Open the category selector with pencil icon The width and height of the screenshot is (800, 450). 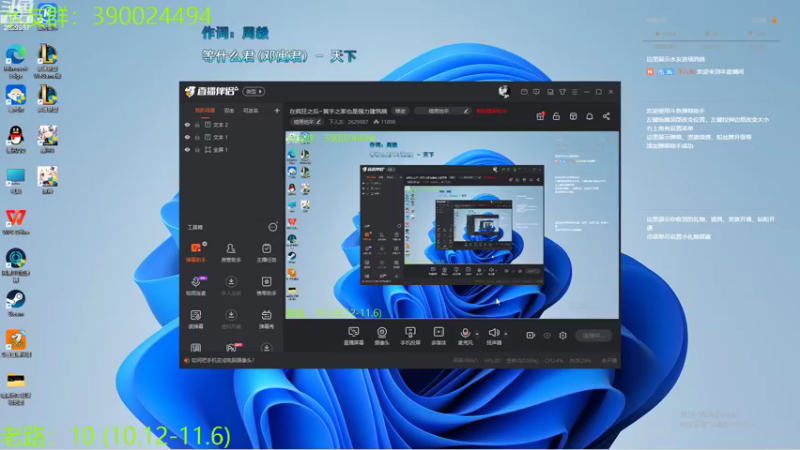pyautogui.click(x=442, y=111)
